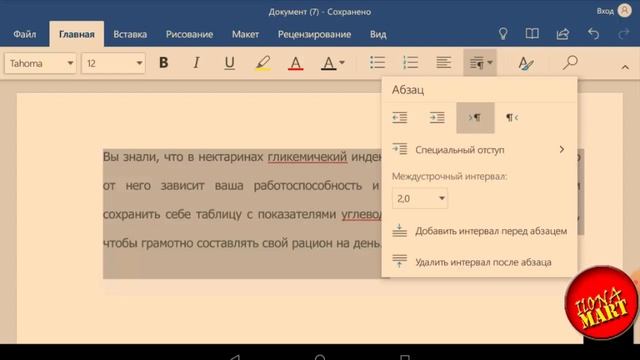Click the lightbulb Tell Me icon
This screenshot has height=360, width=640.
tap(503, 34)
